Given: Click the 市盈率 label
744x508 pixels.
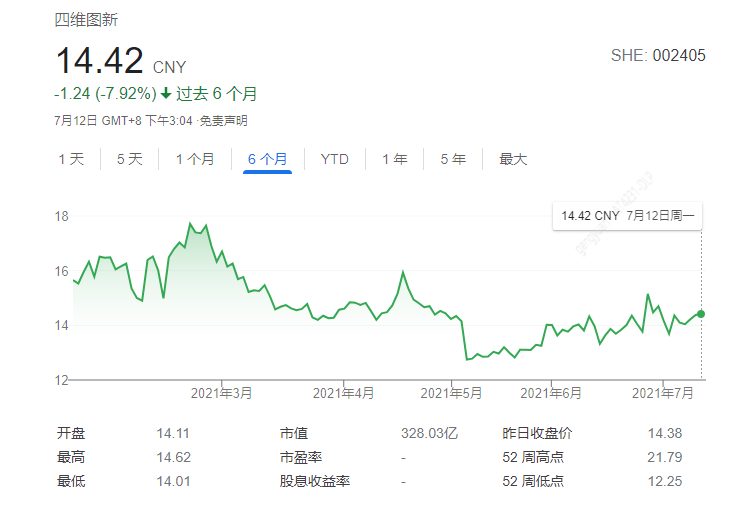Looking at the screenshot, I should click(301, 457).
